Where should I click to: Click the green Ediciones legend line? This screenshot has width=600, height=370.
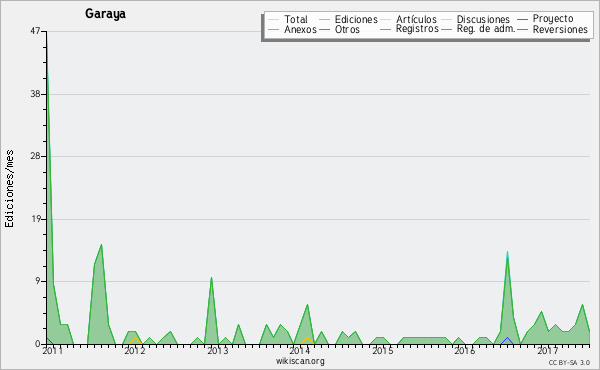click(324, 19)
